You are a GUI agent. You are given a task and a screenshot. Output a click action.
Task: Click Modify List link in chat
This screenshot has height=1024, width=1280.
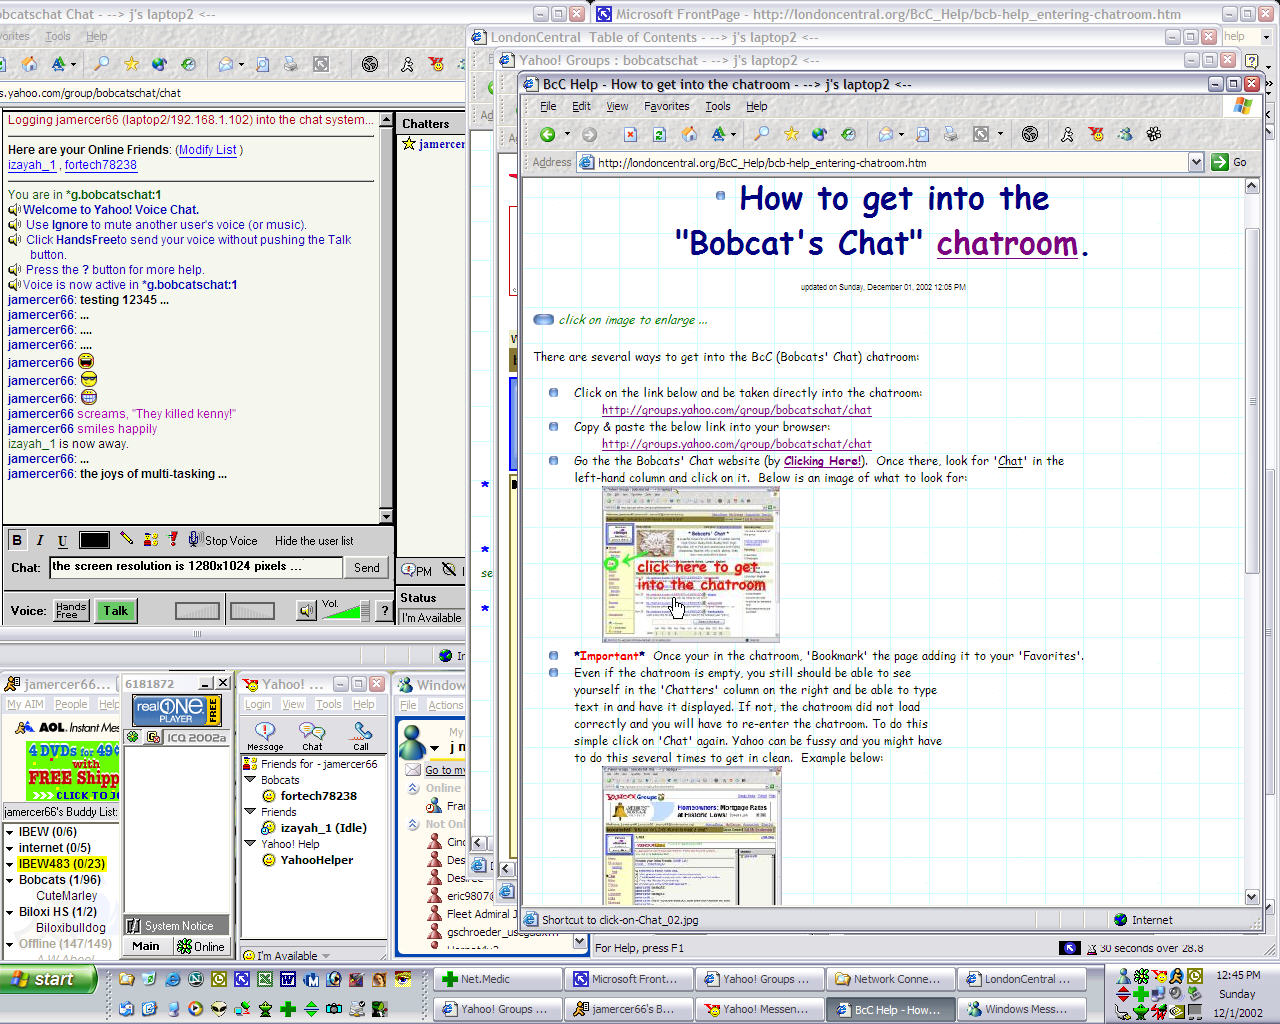click(208, 150)
